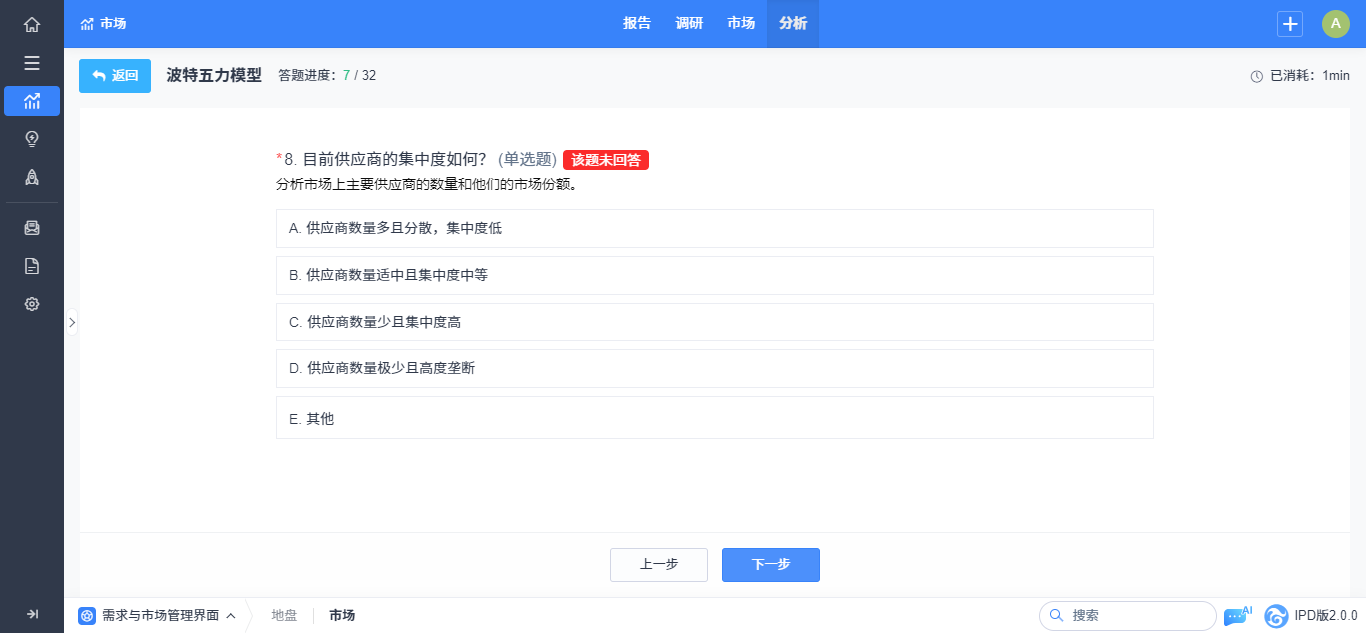Switch to the 报告 tab
1366x633 pixels.
tap(637, 24)
